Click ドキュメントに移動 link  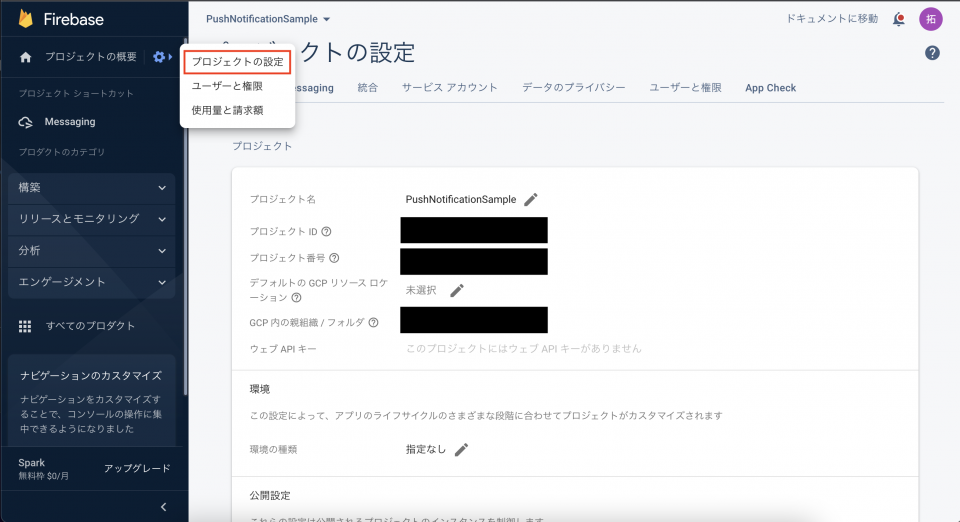pos(831,19)
